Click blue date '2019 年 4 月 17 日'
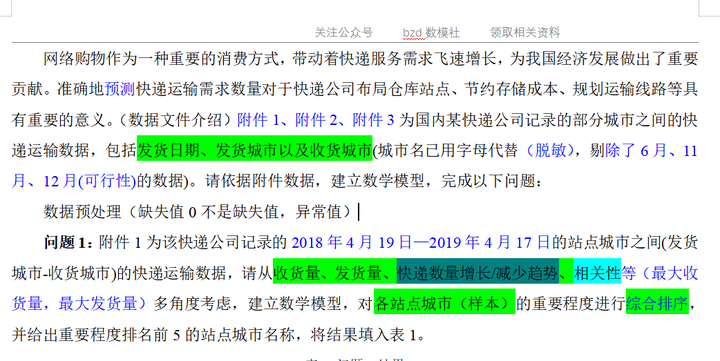The height and width of the screenshot is (361, 720). click(x=489, y=243)
